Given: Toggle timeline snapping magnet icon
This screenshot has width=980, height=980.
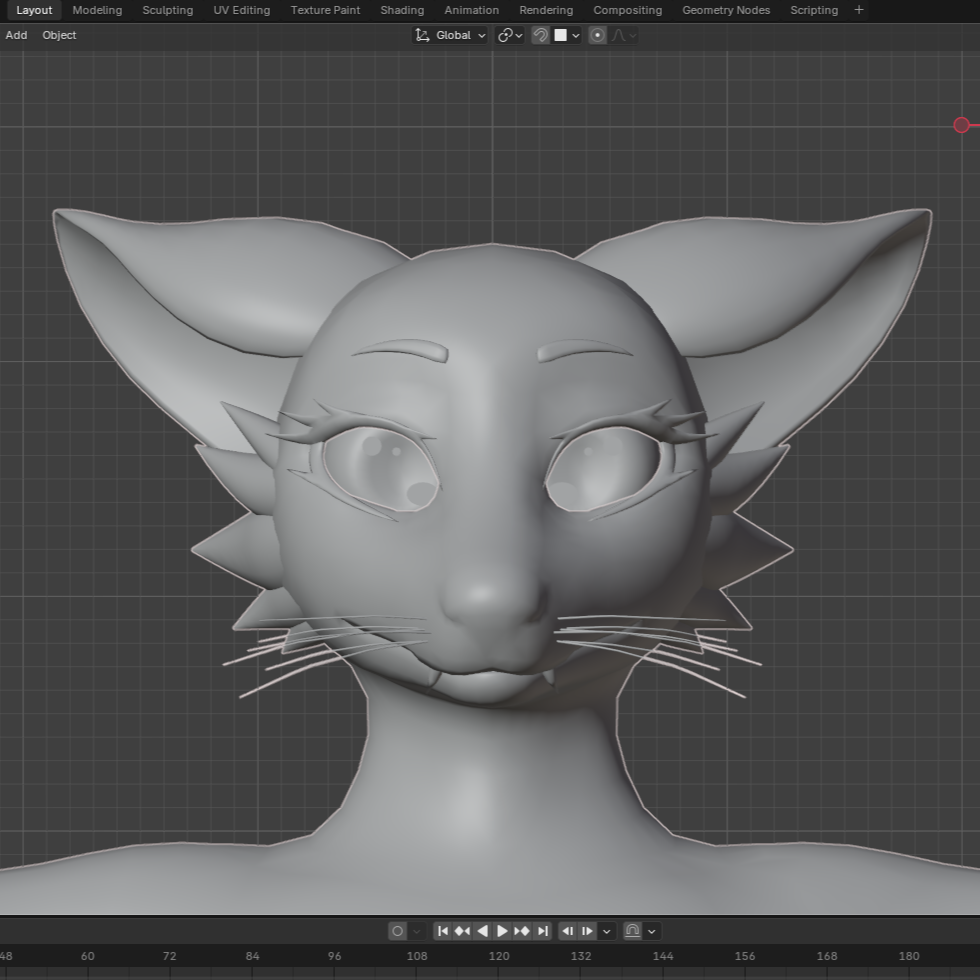Looking at the screenshot, I should click(x=632, y=931).
